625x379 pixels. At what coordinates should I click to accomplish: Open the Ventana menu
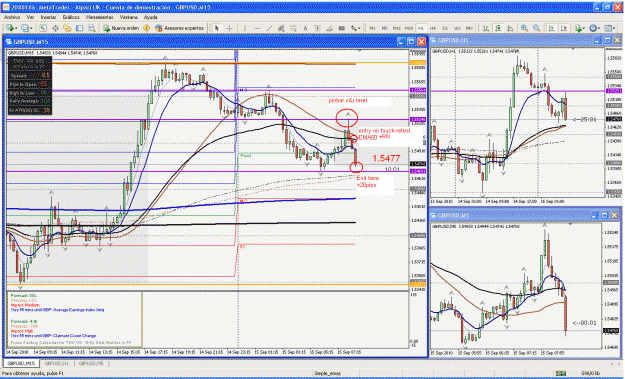[129, 18]
